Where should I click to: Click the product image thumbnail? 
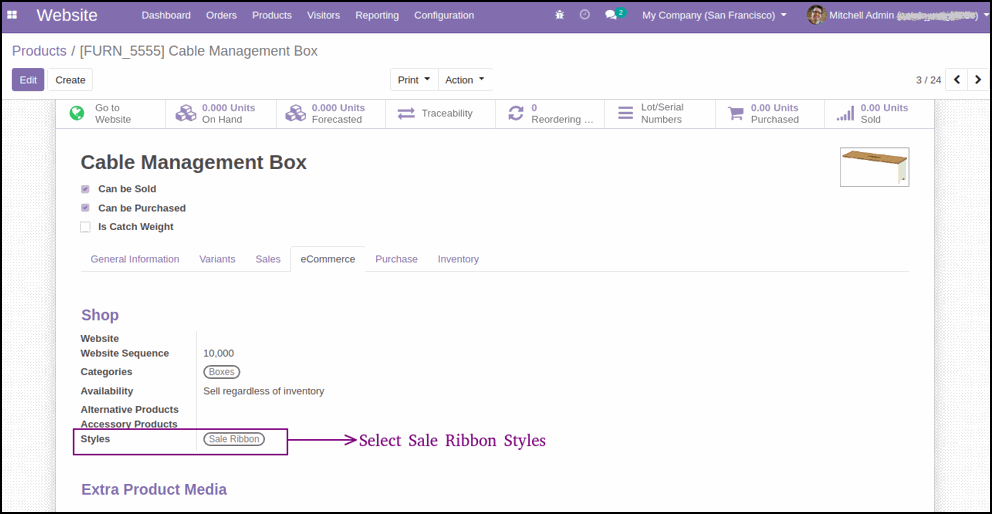874,167
